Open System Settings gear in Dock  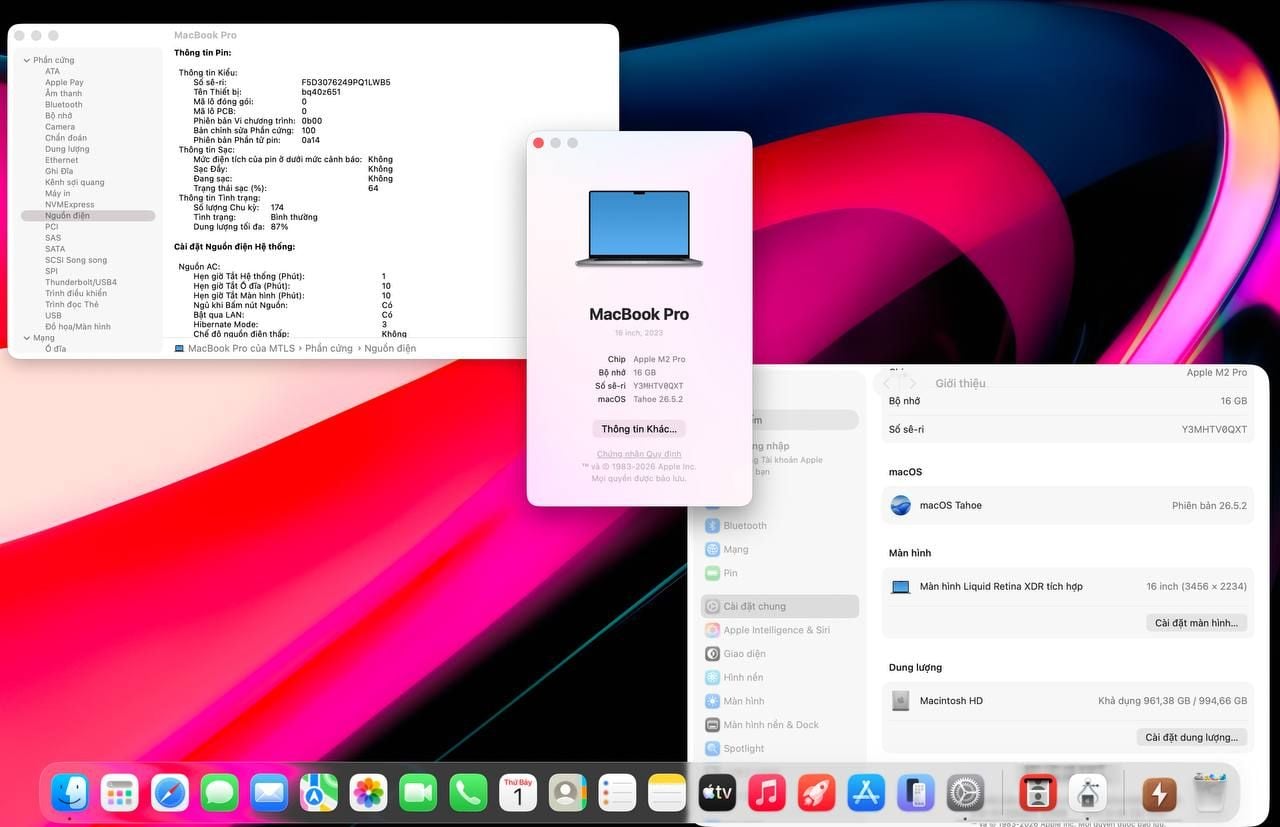(966, 793)
